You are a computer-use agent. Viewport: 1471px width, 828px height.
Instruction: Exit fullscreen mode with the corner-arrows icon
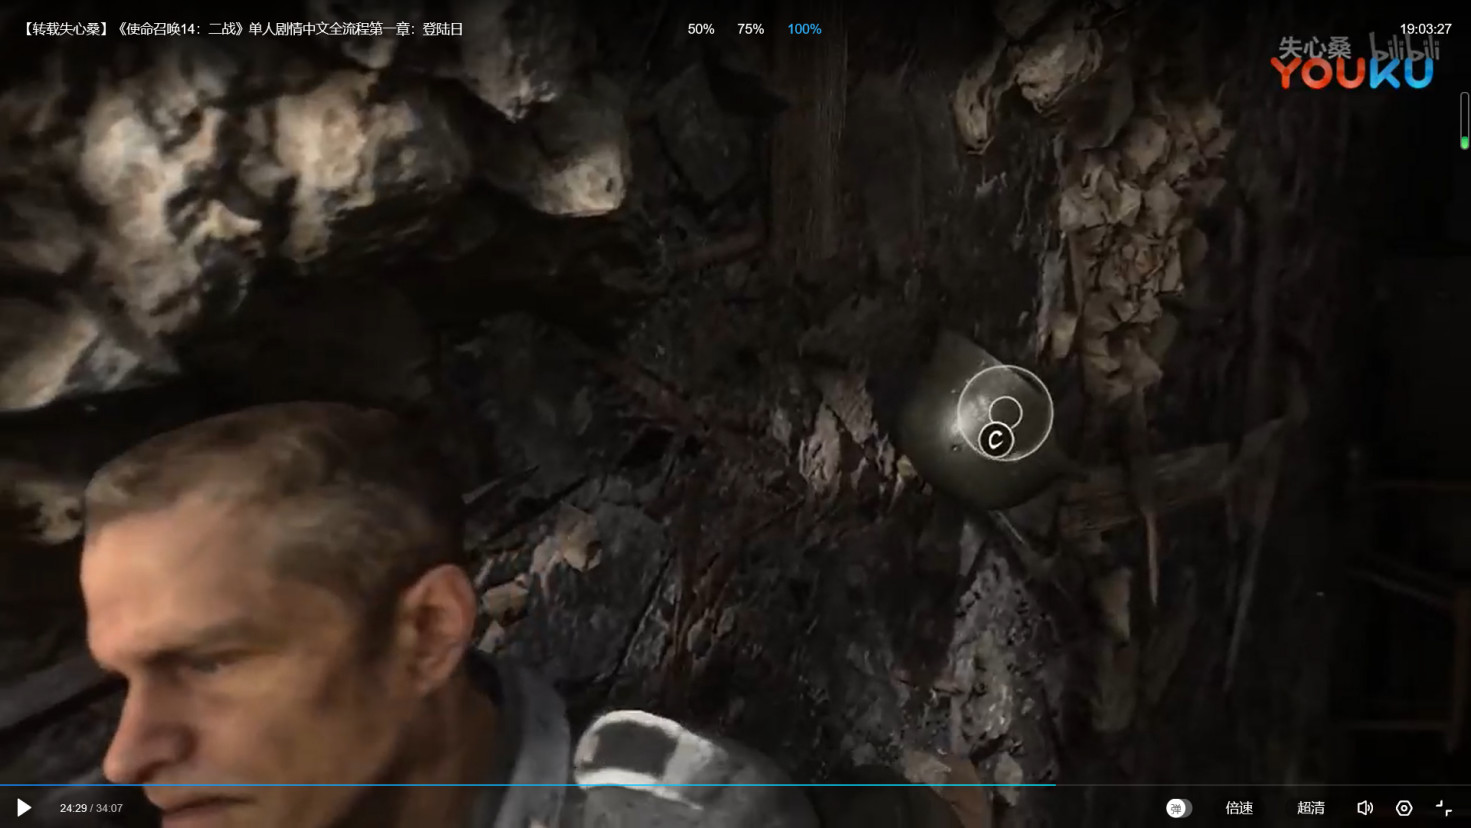pyautogui.click(x=1444, y=808)
